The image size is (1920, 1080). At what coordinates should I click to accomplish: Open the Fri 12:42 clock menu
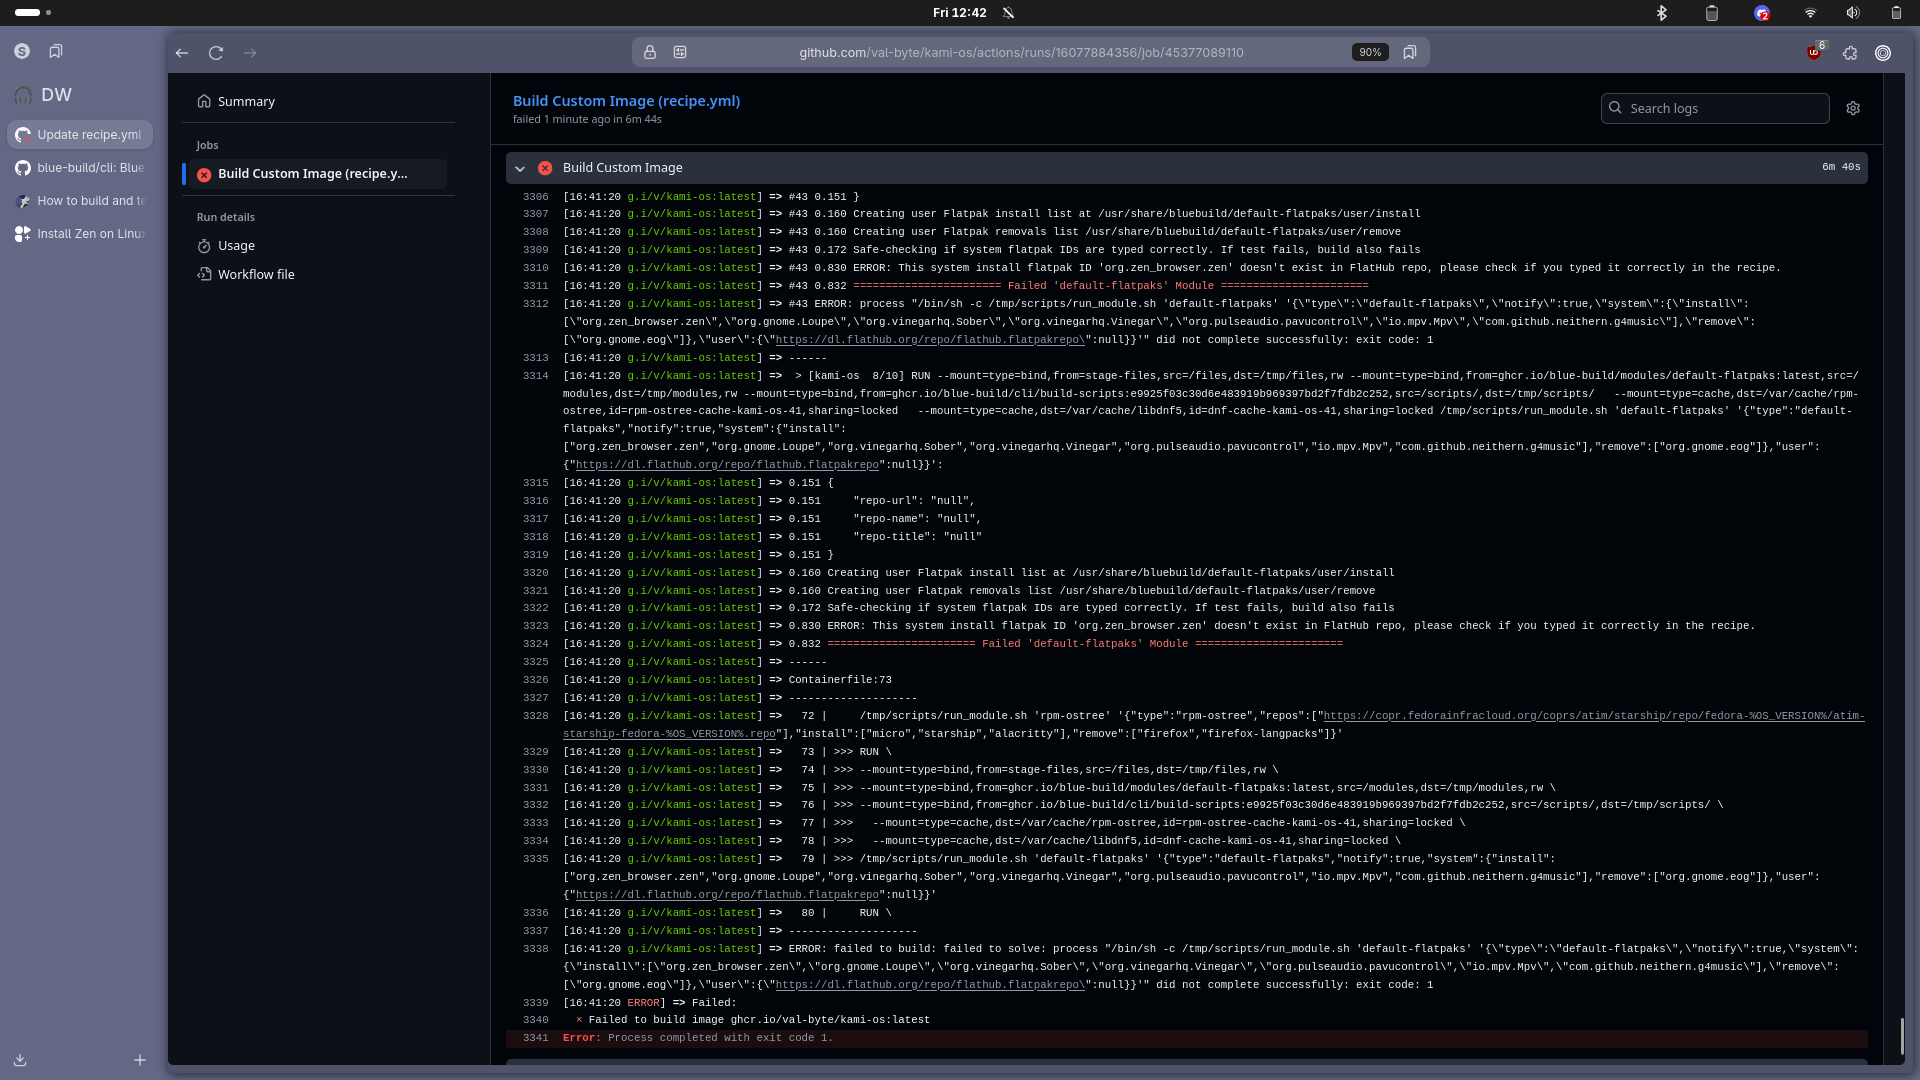click(x=959, y=13)
